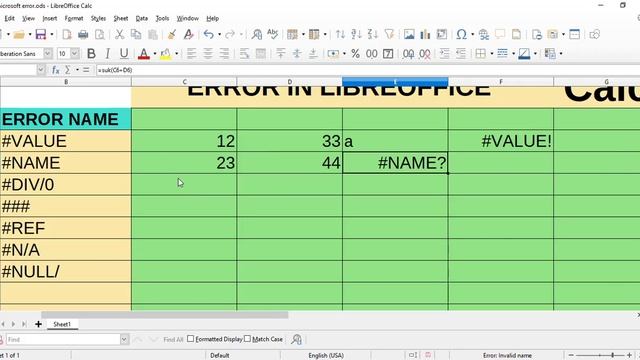Open the Data menu
The image size is (640, 360).
142,18
